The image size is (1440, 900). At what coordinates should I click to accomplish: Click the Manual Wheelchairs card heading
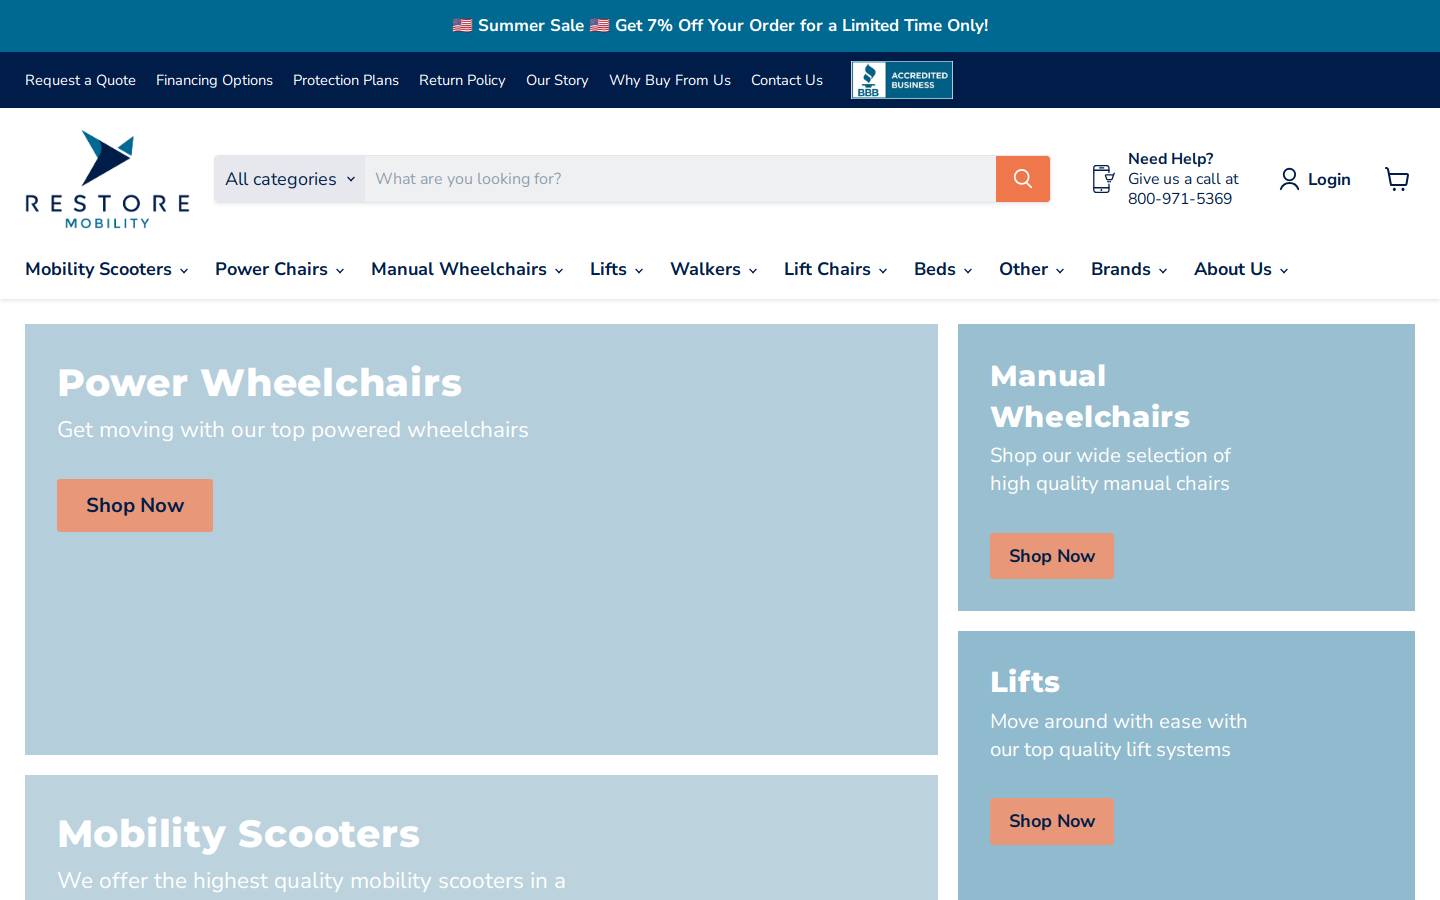pos(1090,396)
